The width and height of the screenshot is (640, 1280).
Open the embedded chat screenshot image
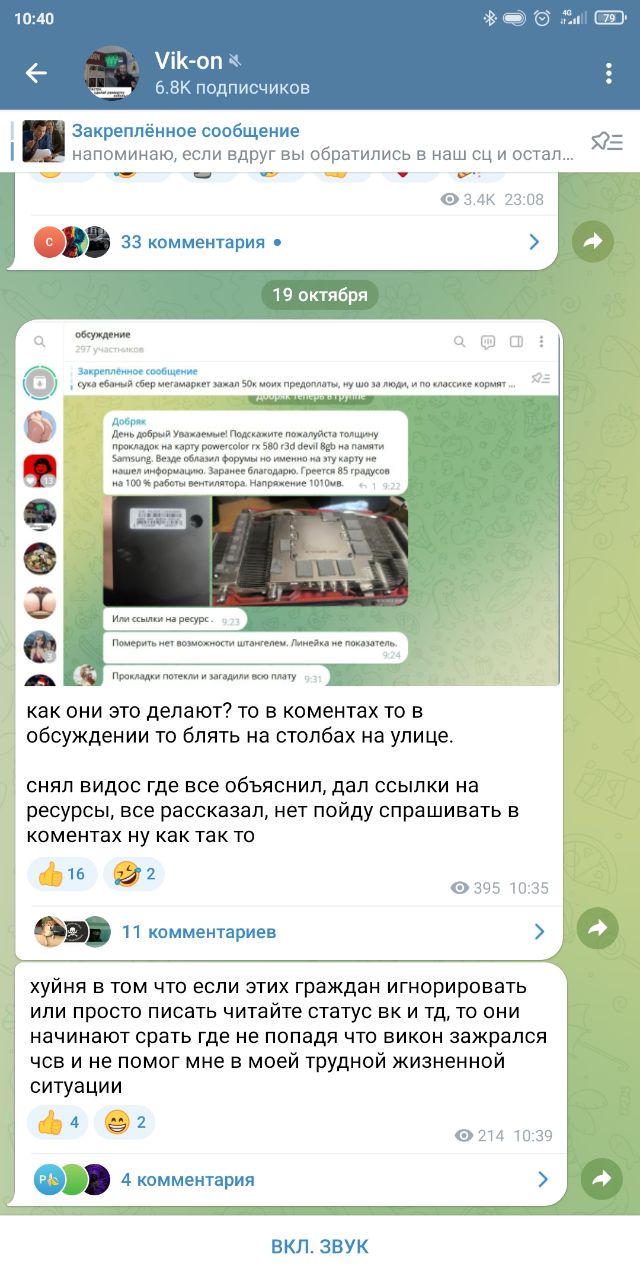point(289,505)
